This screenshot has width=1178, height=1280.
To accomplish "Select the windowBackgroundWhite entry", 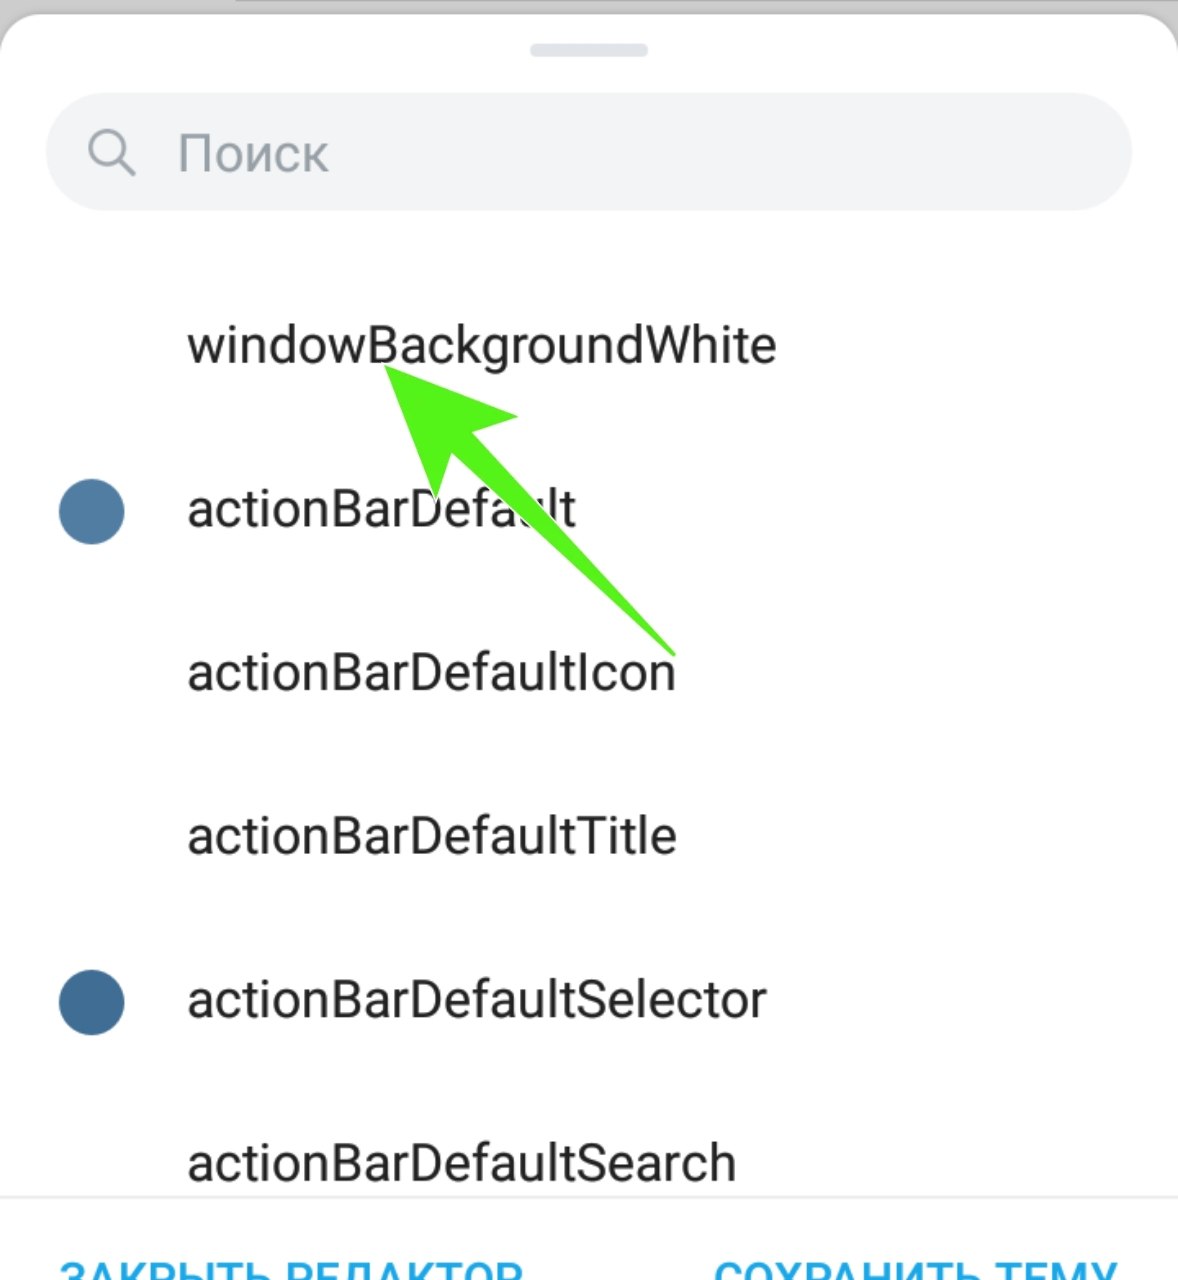I will (x=589, y=345).
